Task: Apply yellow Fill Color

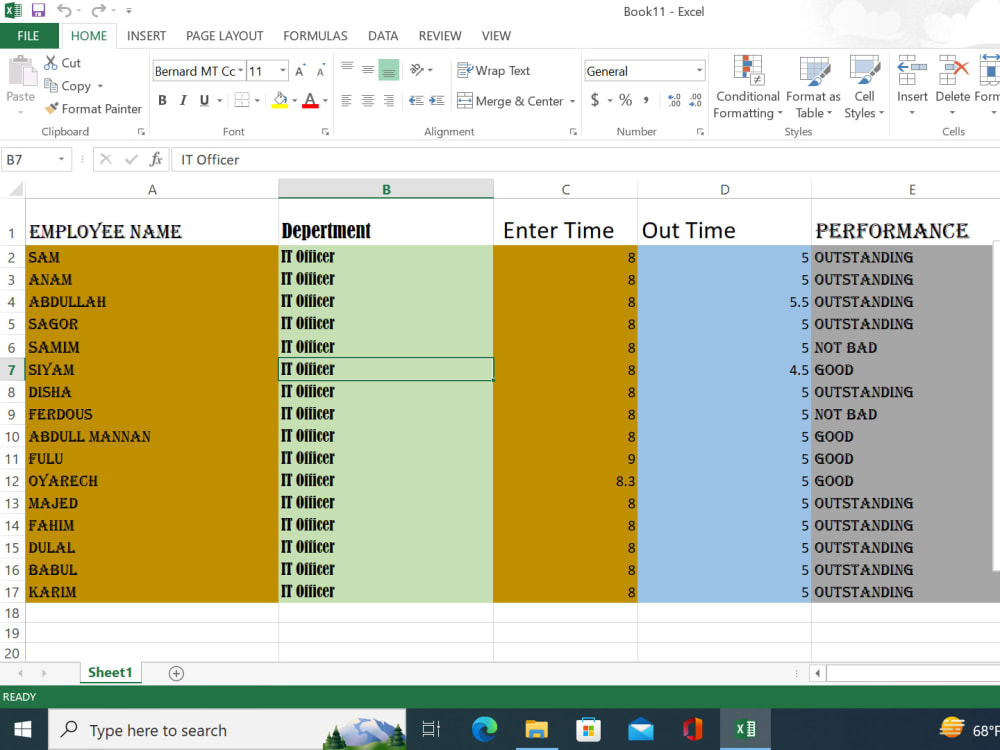Action: (x=280, y=100)
